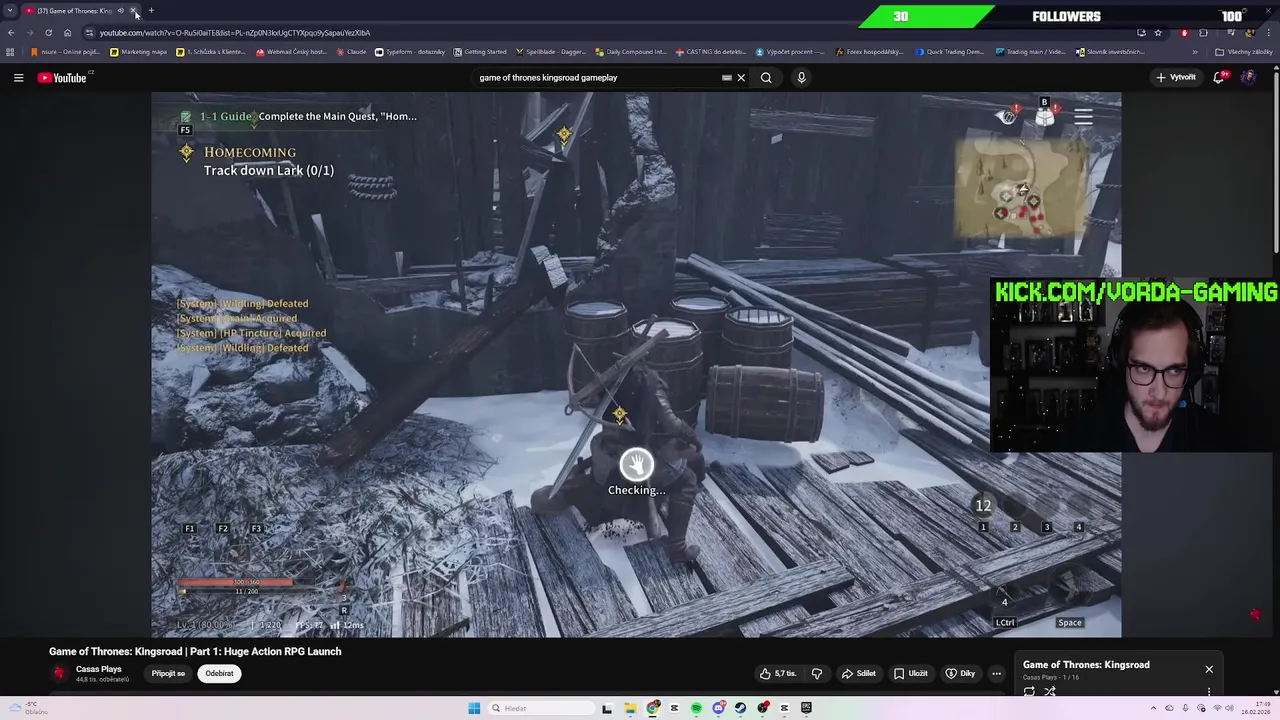Screen dimensions: 1280x720
Task: Open more actions menu under the video
Action: coord(996,673)
